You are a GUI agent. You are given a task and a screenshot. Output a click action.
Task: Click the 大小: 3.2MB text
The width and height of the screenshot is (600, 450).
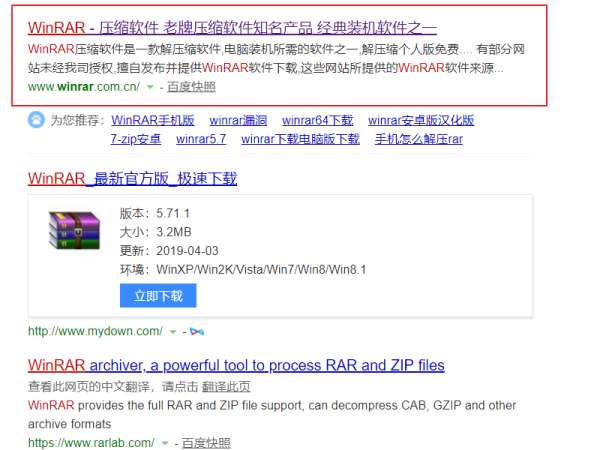pyautogui.click(x=155, y=232)
